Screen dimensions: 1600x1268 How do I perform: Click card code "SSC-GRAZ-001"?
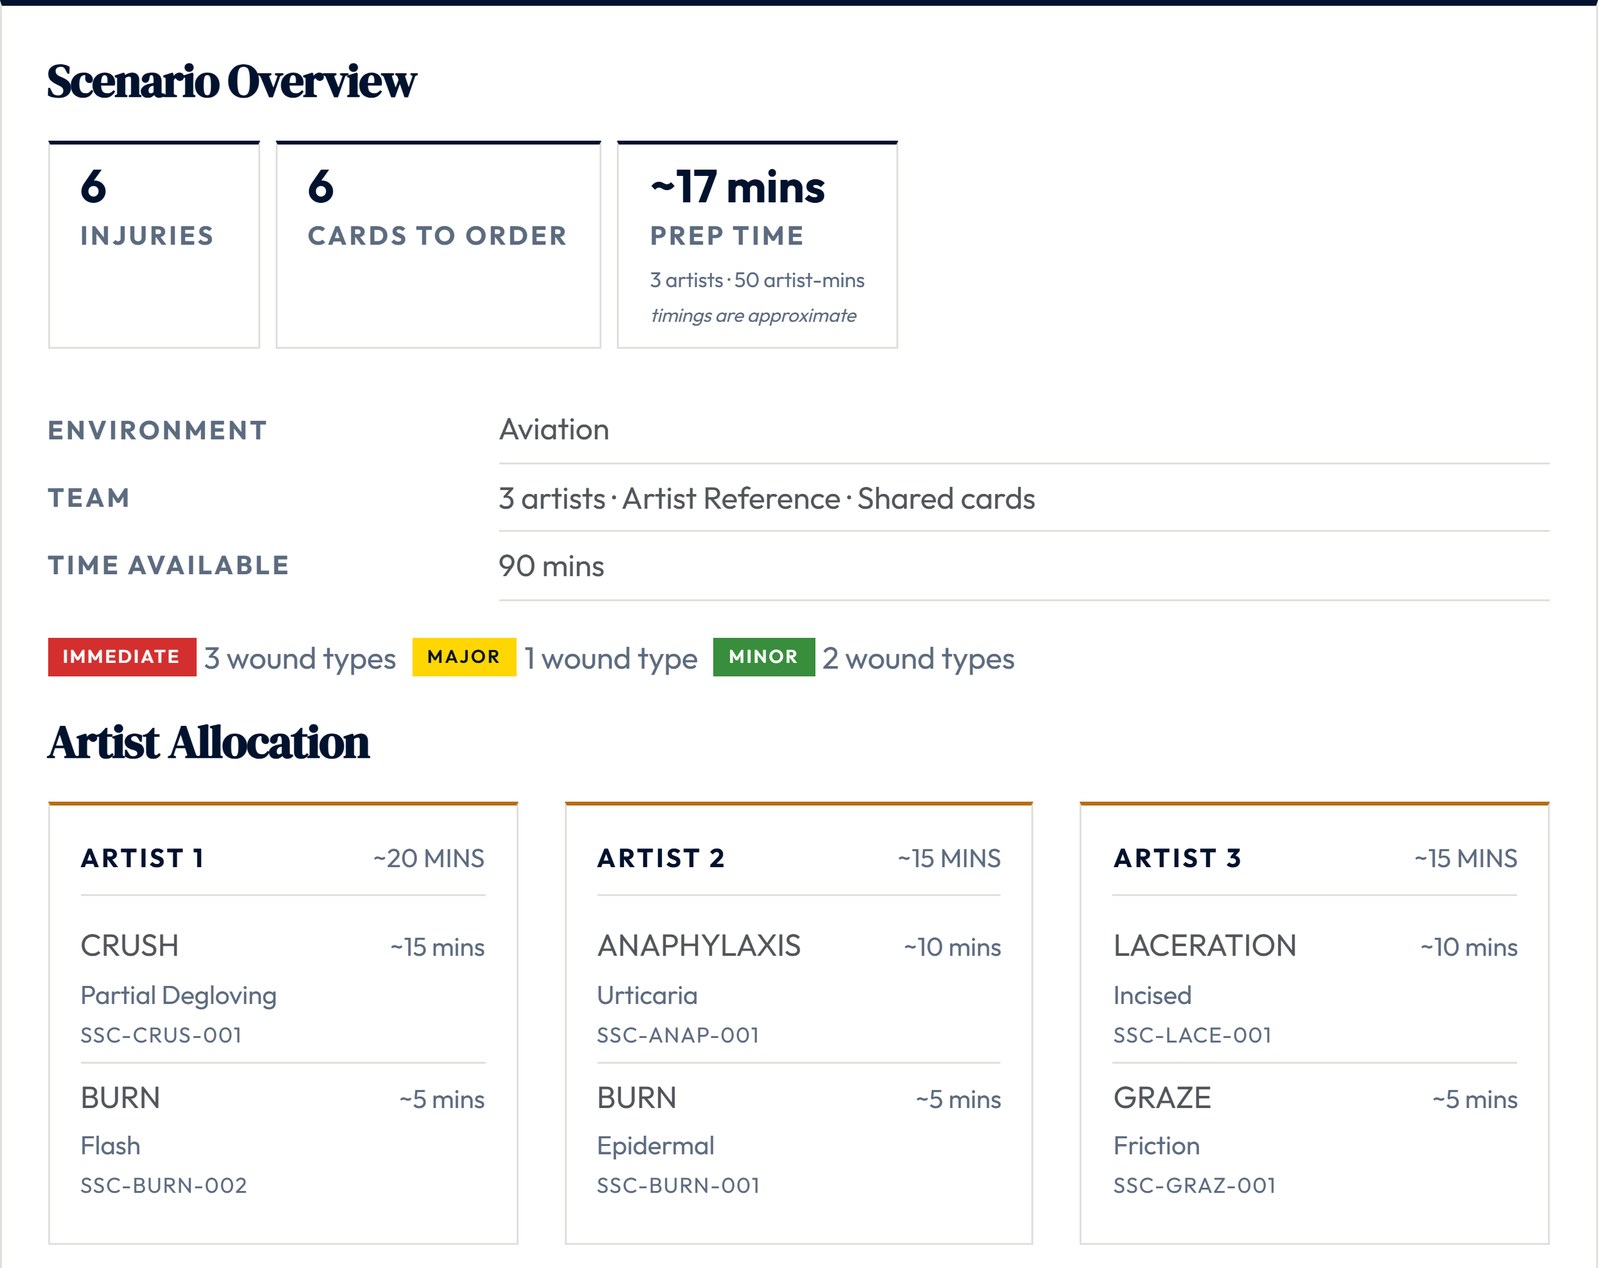(x=1195, y=1186)
